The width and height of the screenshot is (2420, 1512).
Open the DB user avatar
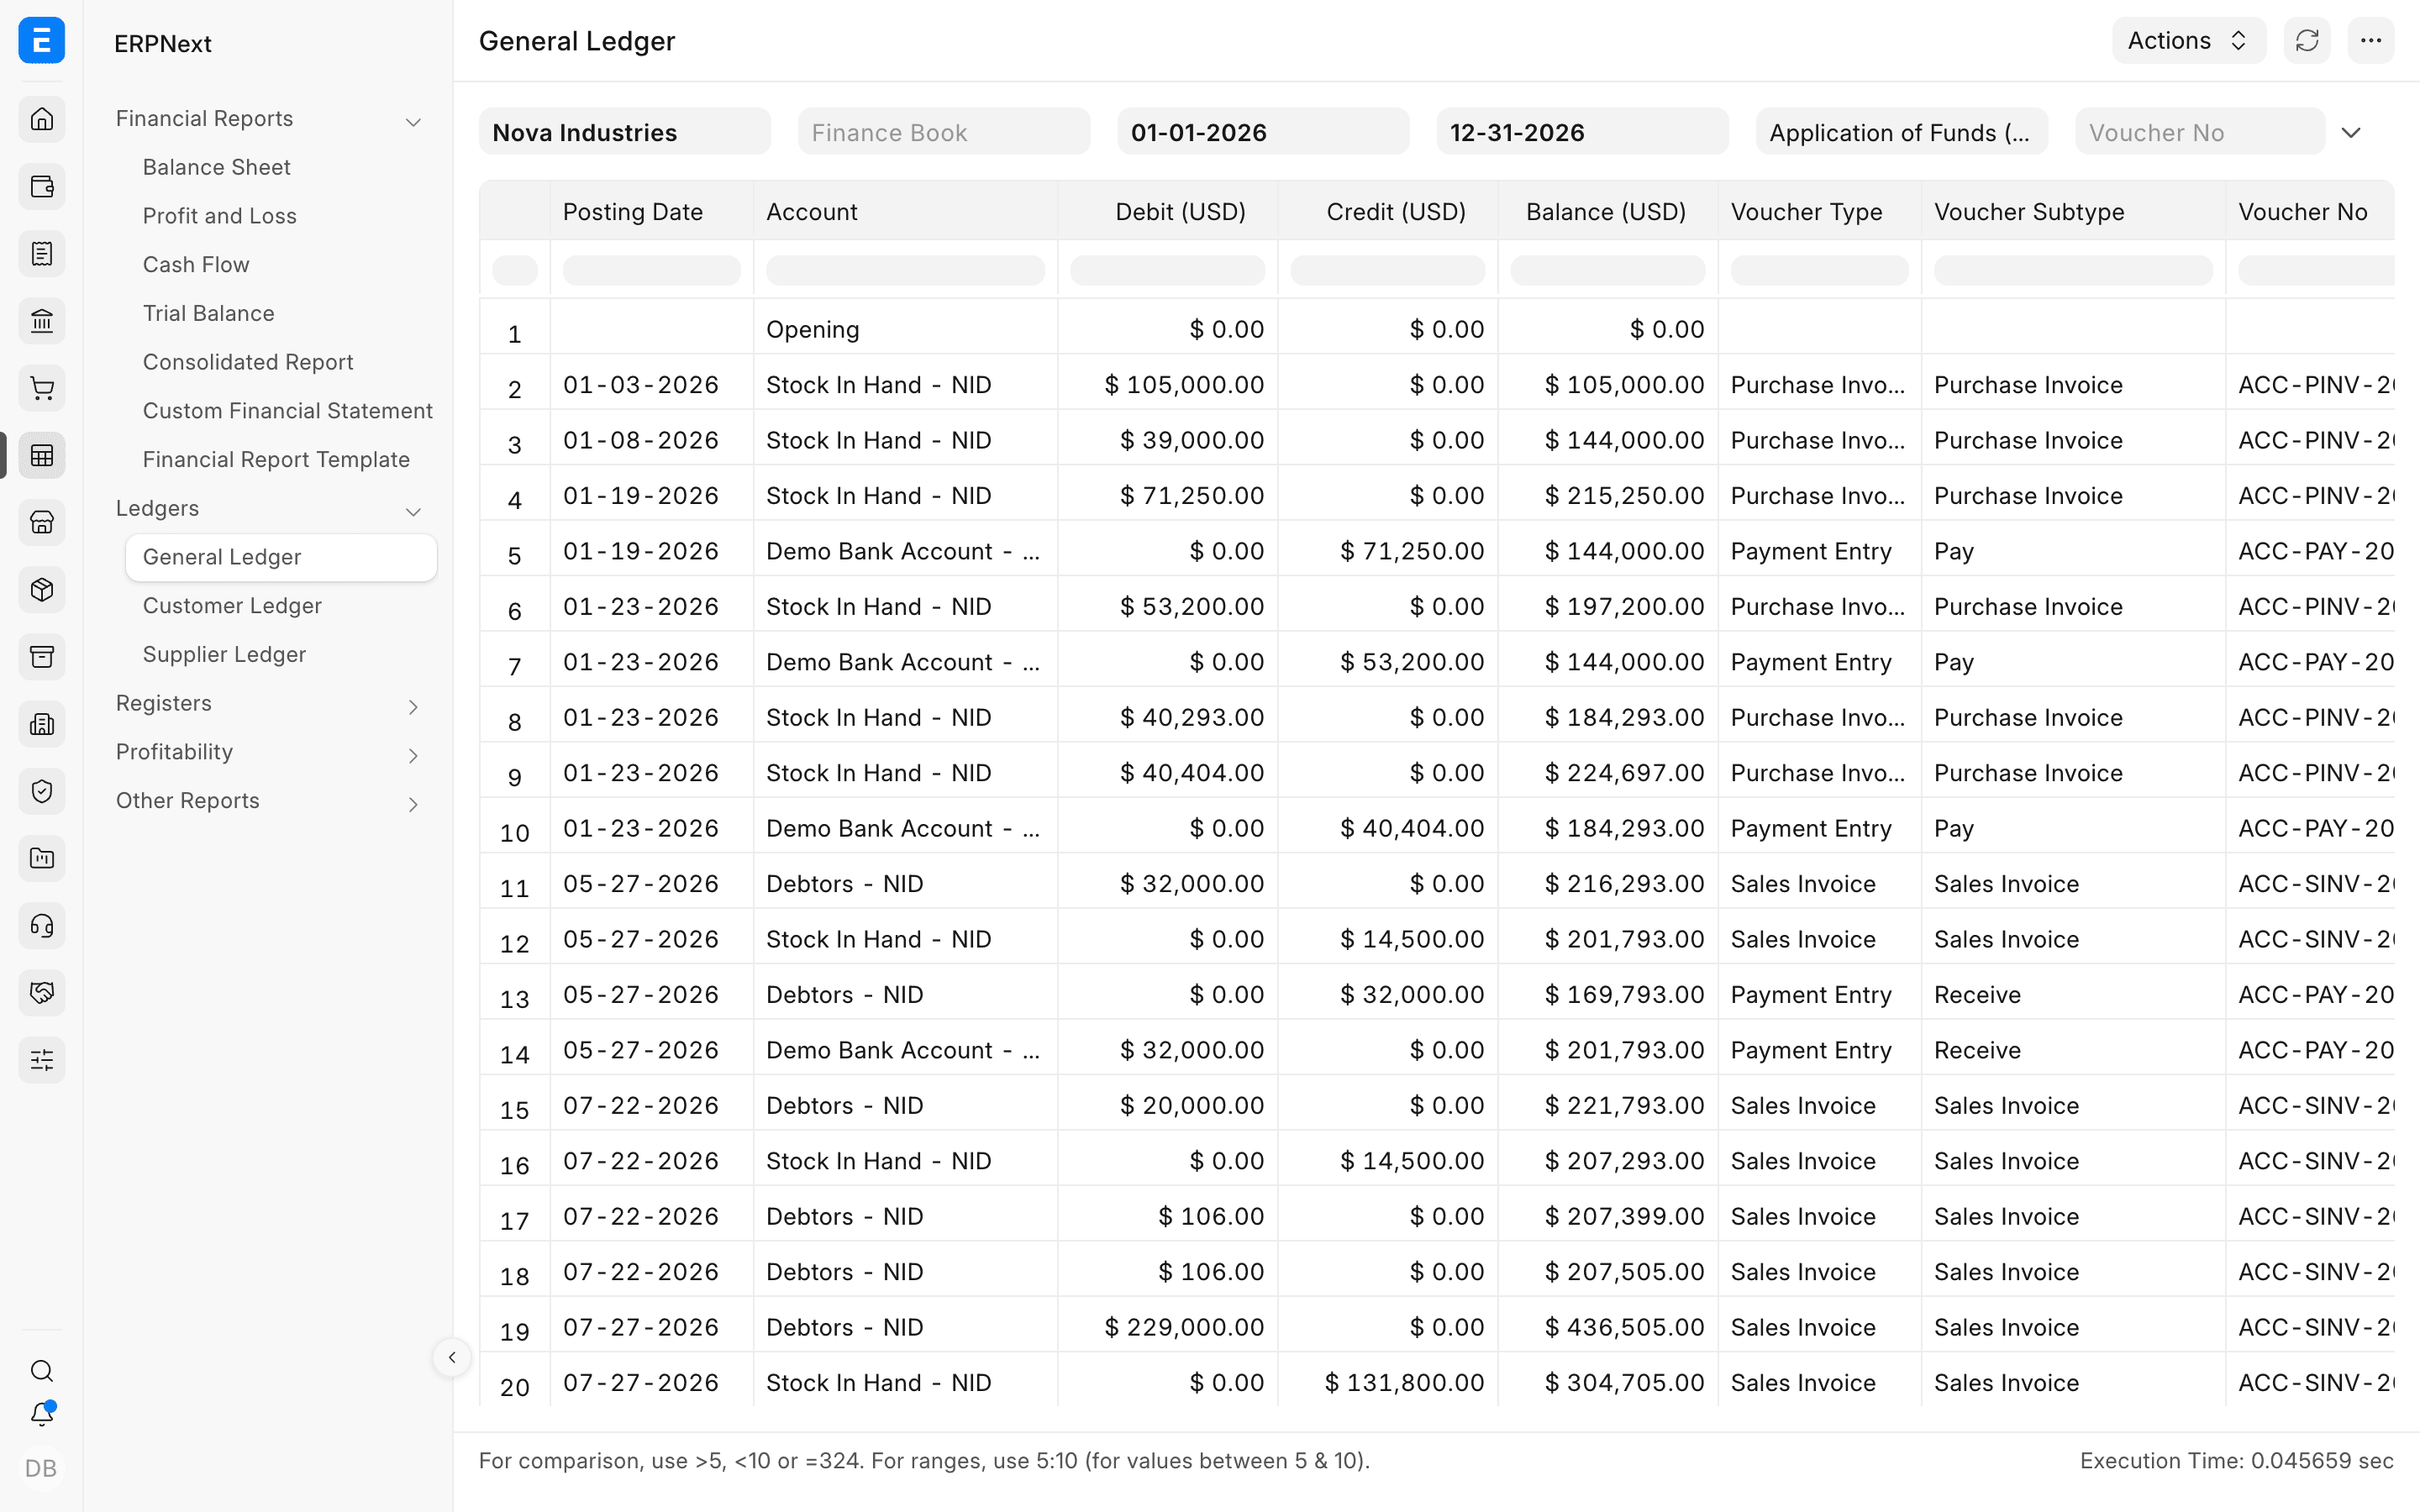click(x=41, y=1468)
